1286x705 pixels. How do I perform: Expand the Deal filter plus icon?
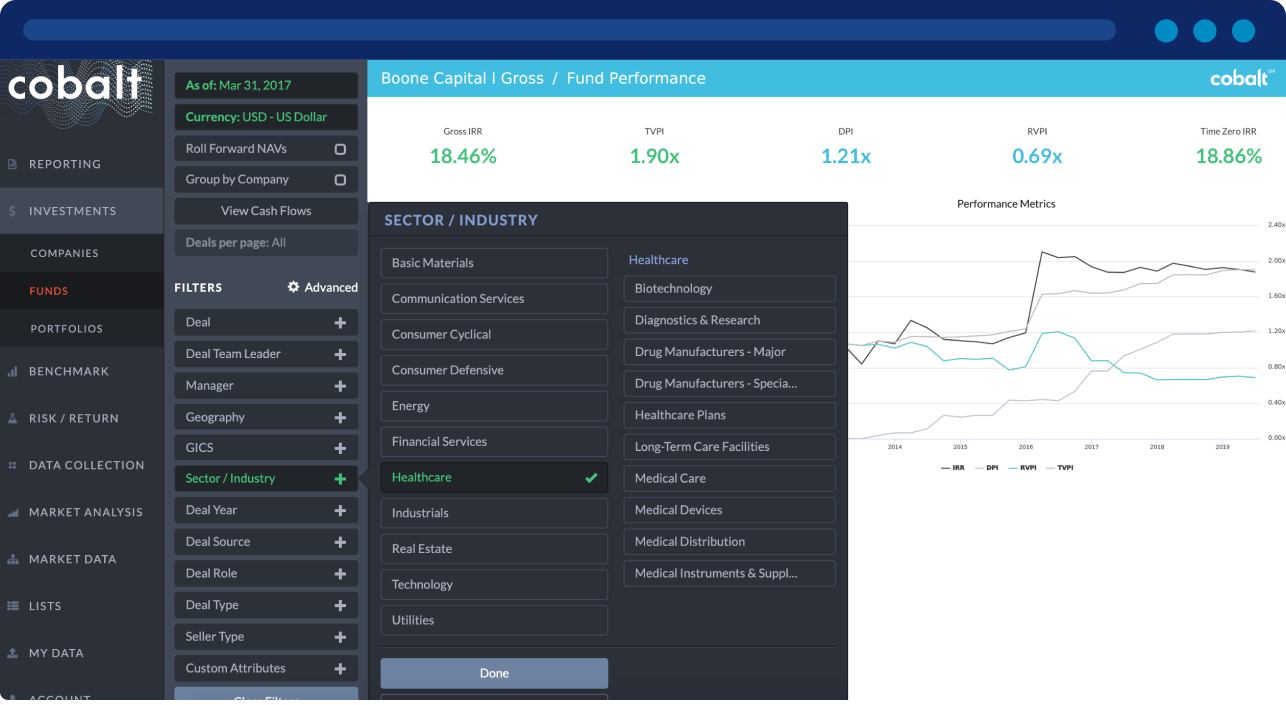coord(340,323)
